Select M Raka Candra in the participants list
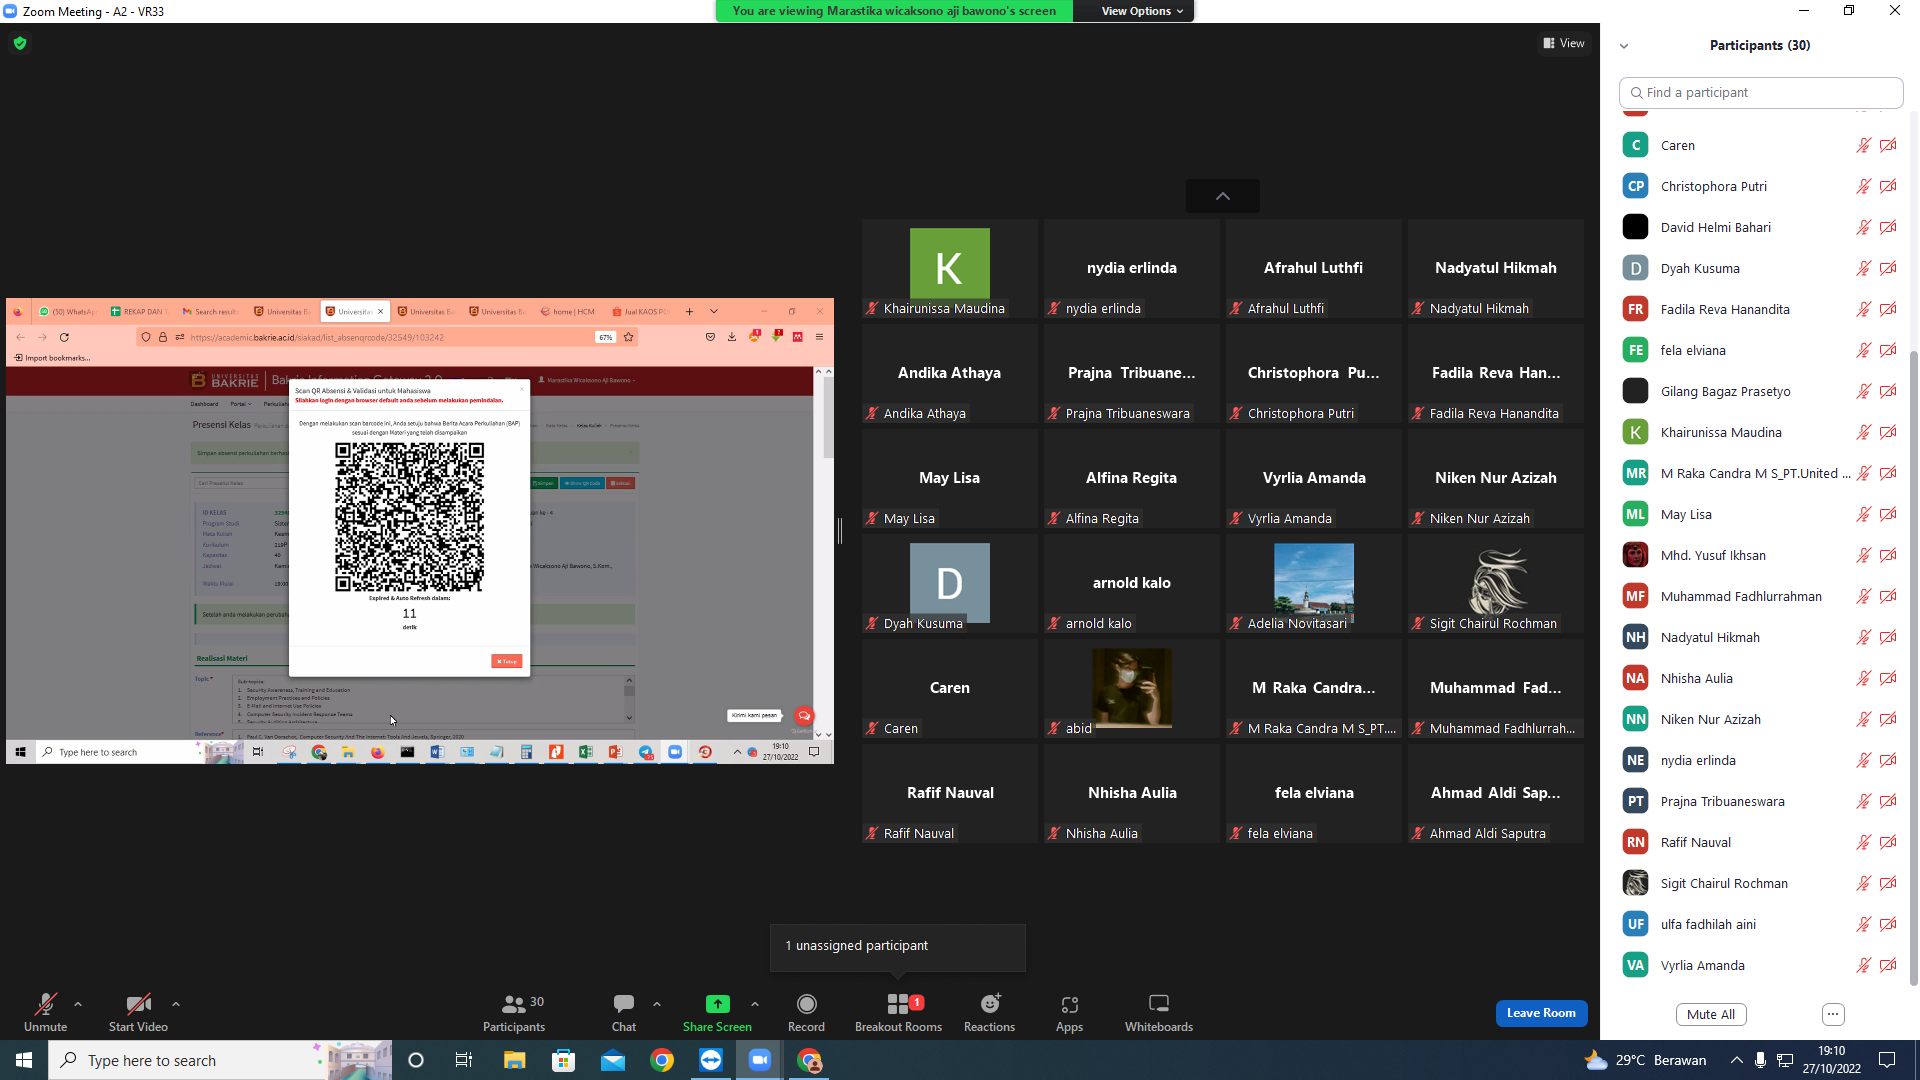Screen dimensions: 1920x1080 pyautogui.click(x=1760, y=473)
